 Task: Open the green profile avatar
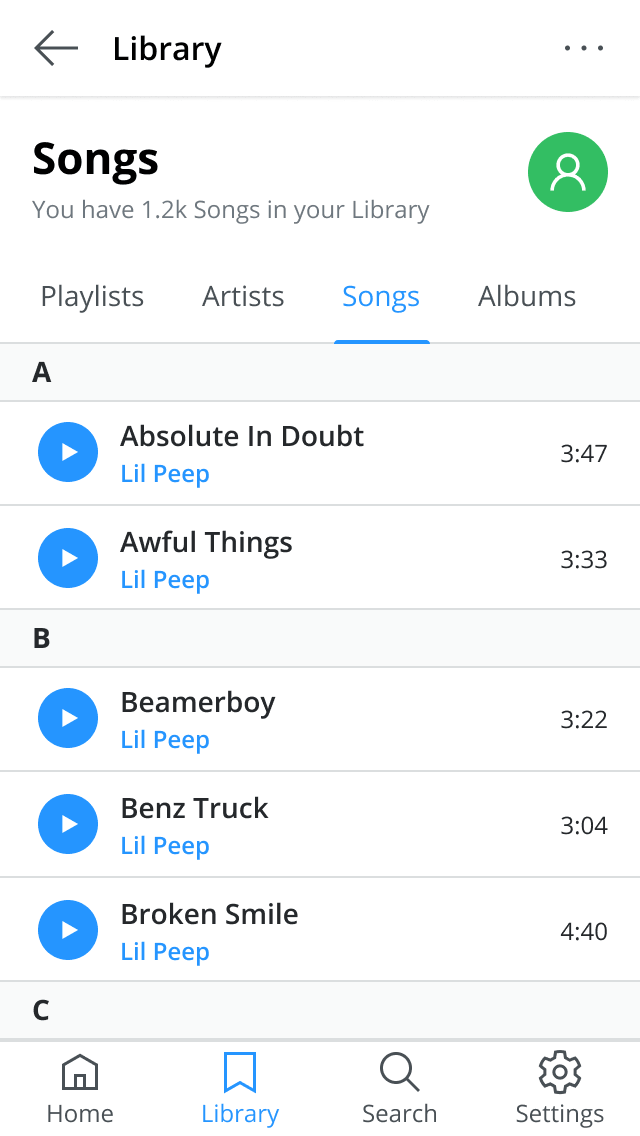click(x=568, y=172)
